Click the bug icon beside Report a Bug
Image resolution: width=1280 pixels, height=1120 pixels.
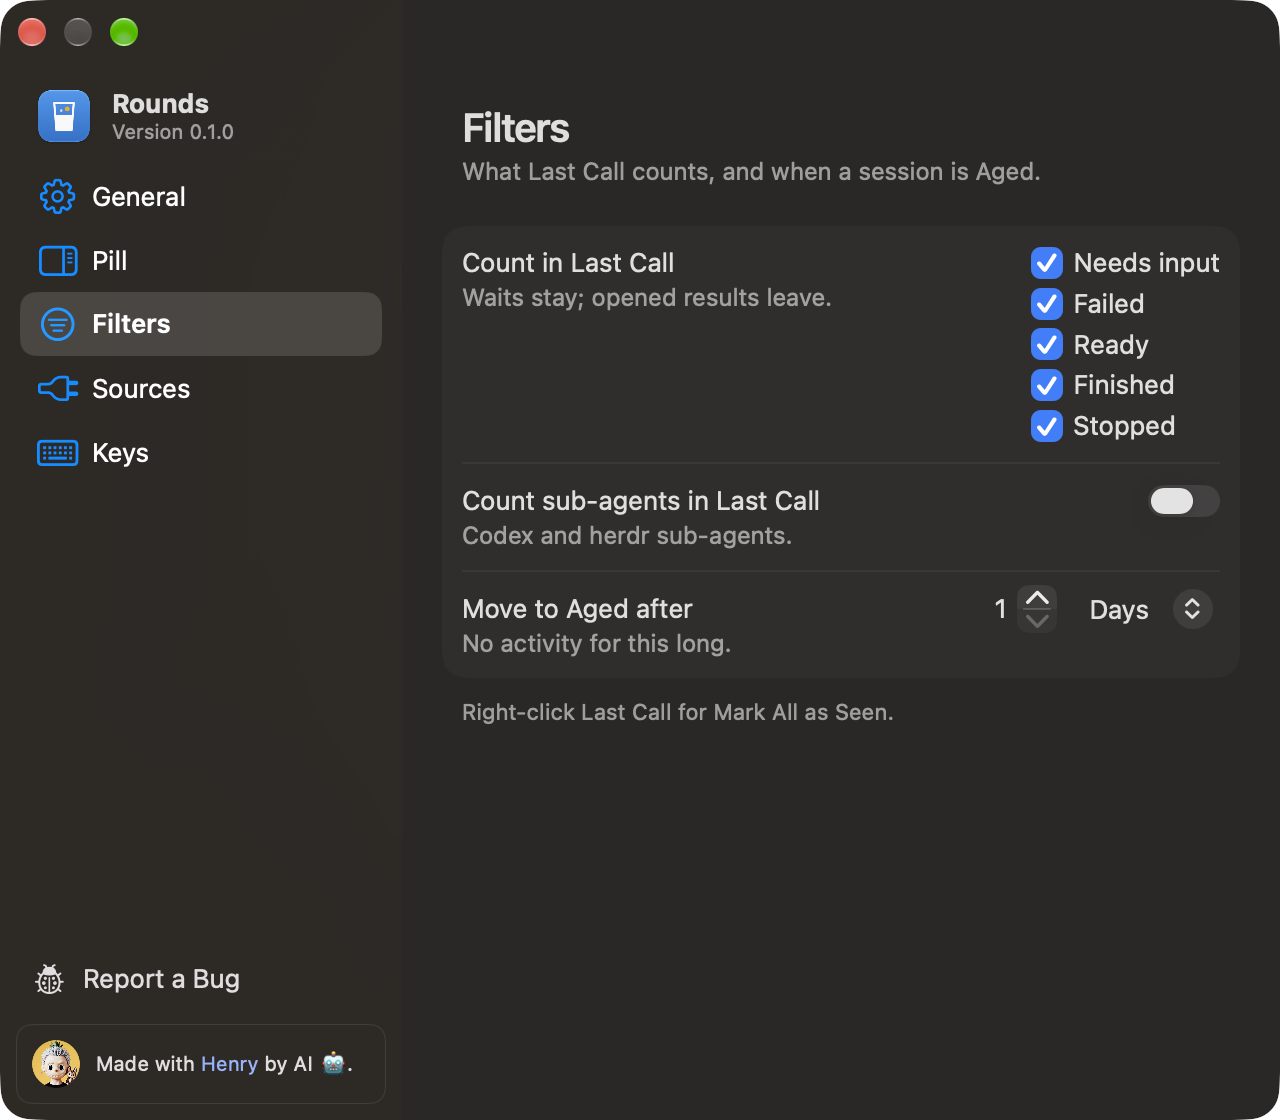[49, 980]
